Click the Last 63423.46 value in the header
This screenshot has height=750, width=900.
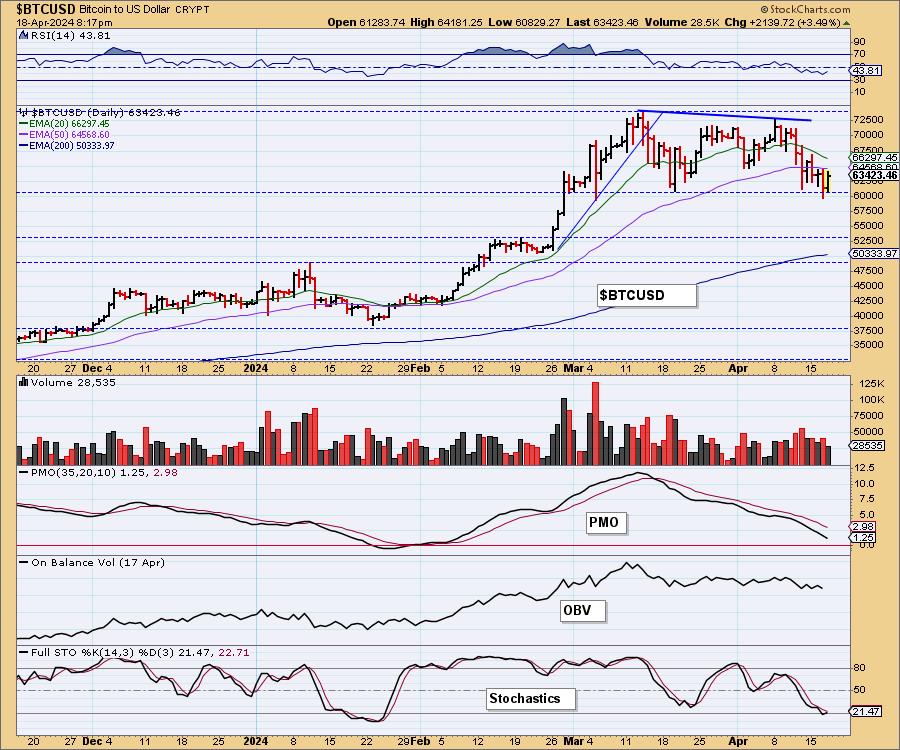coord(602,22)
